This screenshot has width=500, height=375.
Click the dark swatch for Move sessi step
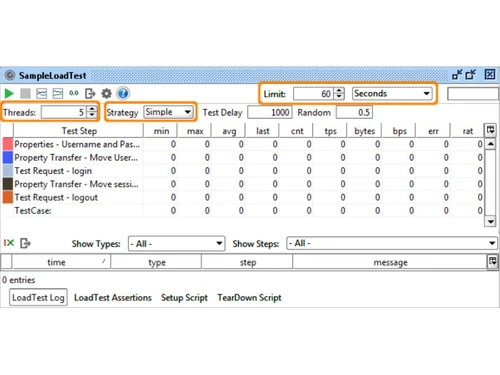pos(8,184)
